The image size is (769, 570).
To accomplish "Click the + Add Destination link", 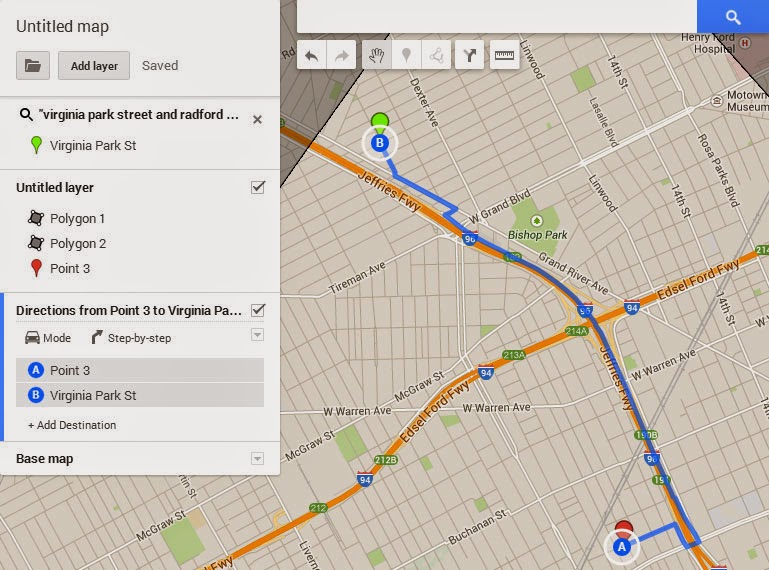I will pos(72,425).
